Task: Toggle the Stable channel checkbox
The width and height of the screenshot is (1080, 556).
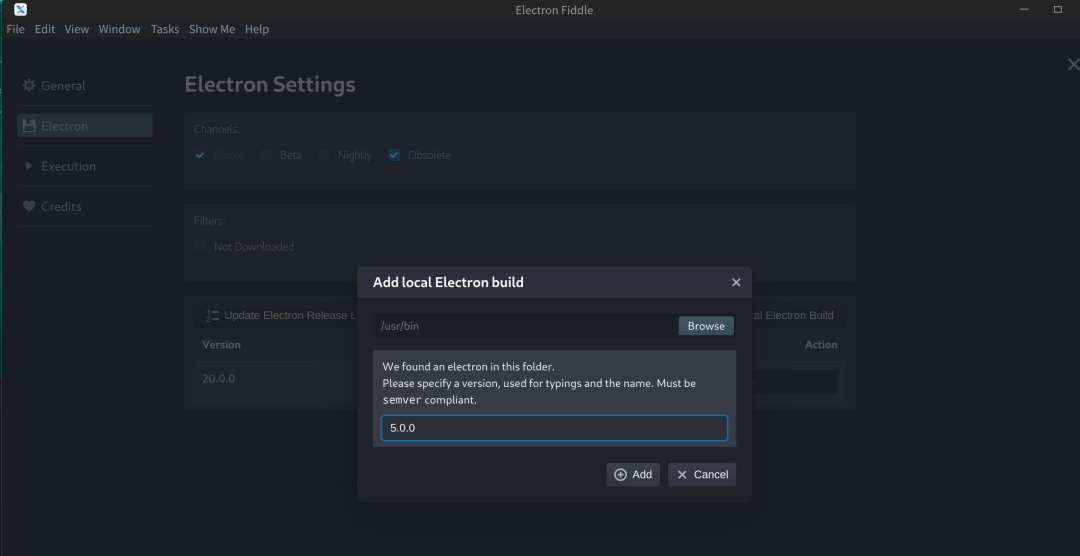Action: pyautogui.click(x=200, y=155)
